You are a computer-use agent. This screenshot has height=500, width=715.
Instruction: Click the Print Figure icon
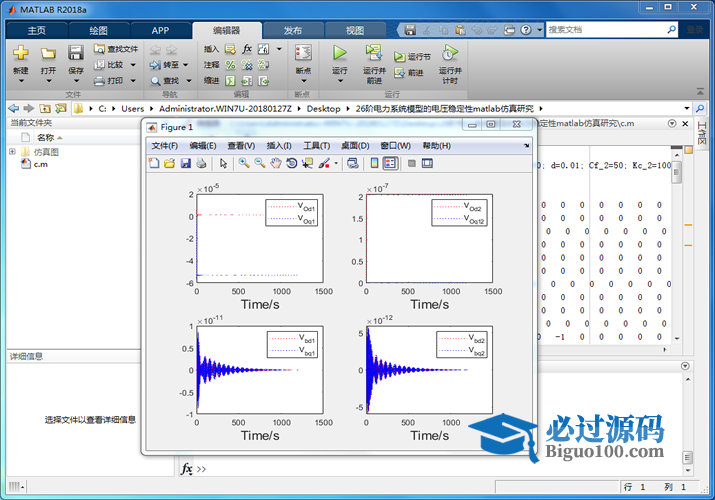pos(201,163)
